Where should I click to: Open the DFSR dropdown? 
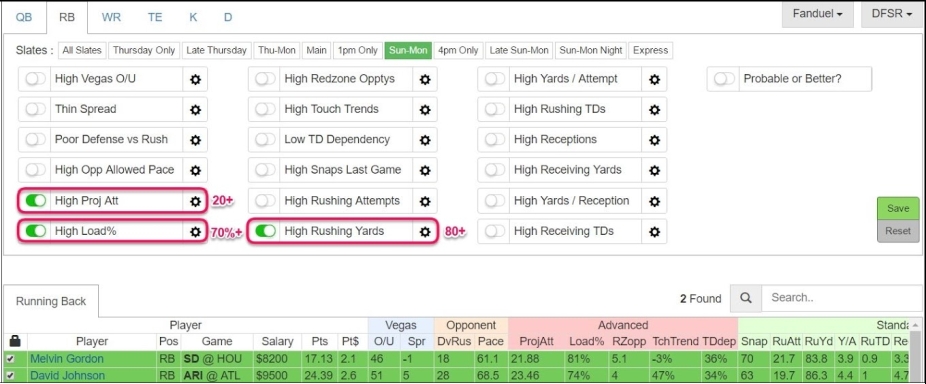click(892, 14)
